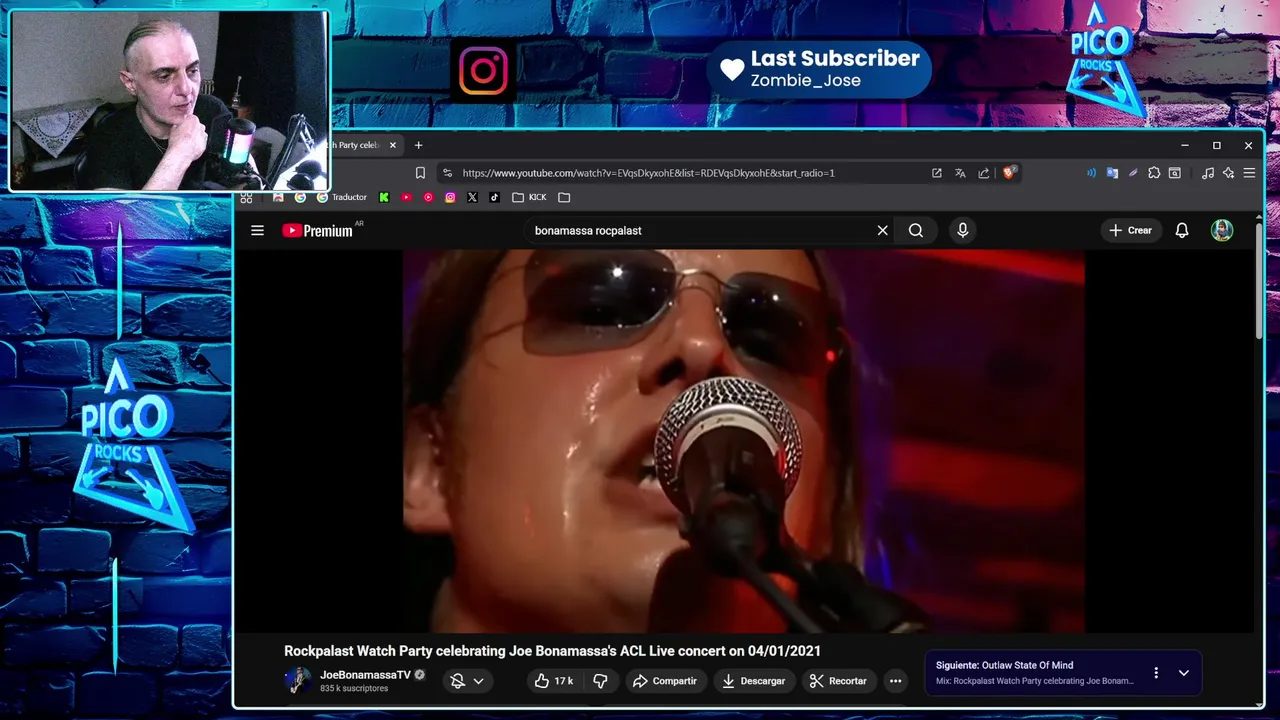The image size is (1280, 720).
Task: Open Brave Leo AI sparkle icon
Action: pos(1229,173)
